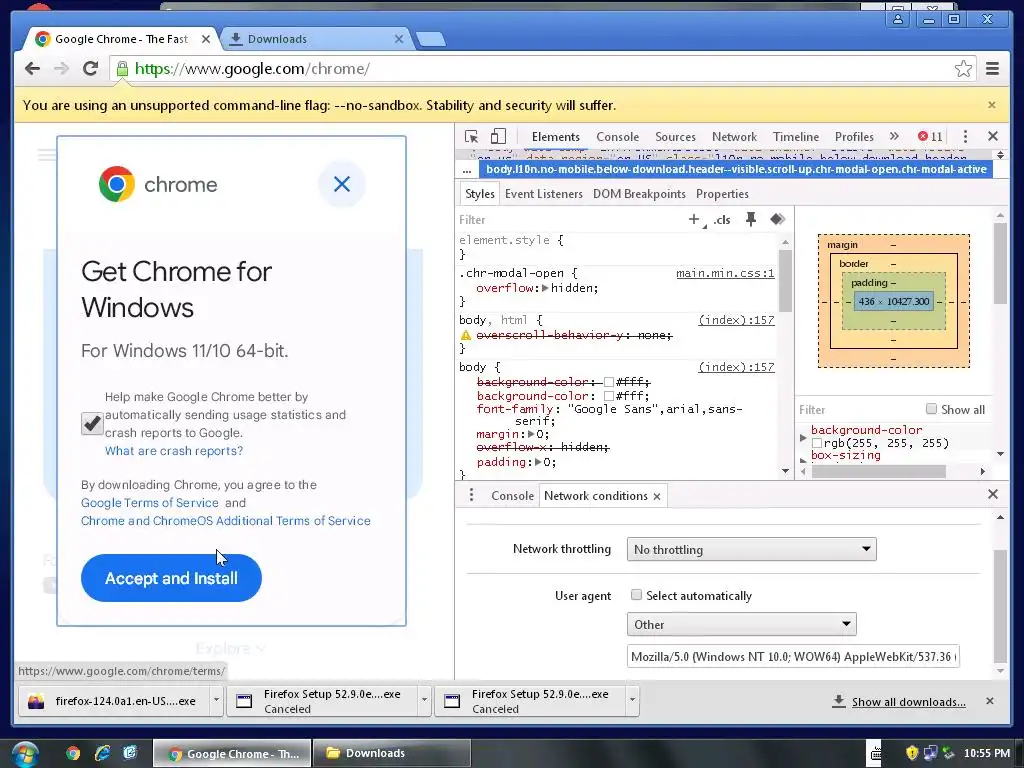The width and height of the screenshot is (1024, 768).
Task: Open the Other user agent dropdown
Action: pos(741,624)
